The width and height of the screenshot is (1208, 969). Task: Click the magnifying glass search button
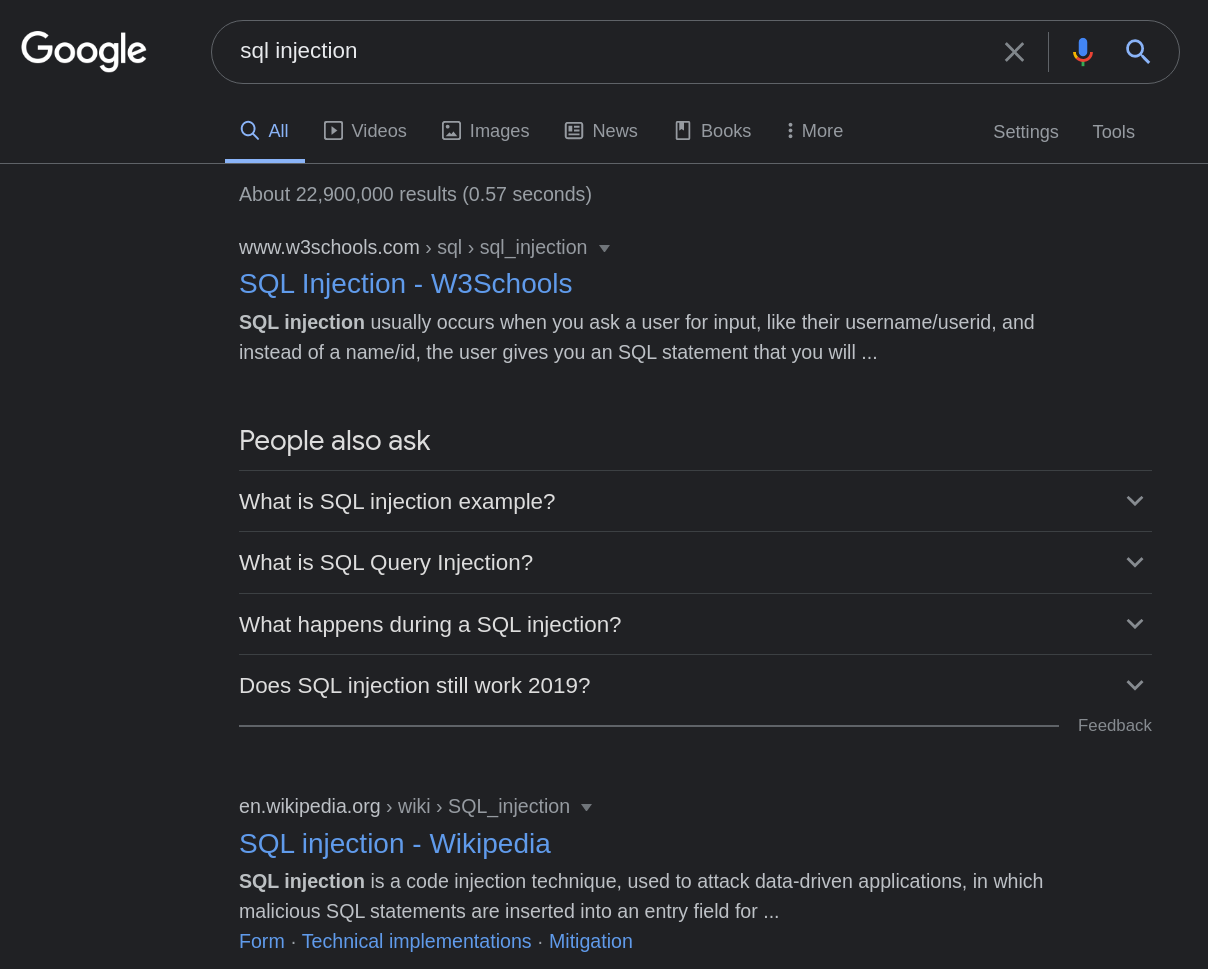pyautogui.click(x=1137, y=52)
